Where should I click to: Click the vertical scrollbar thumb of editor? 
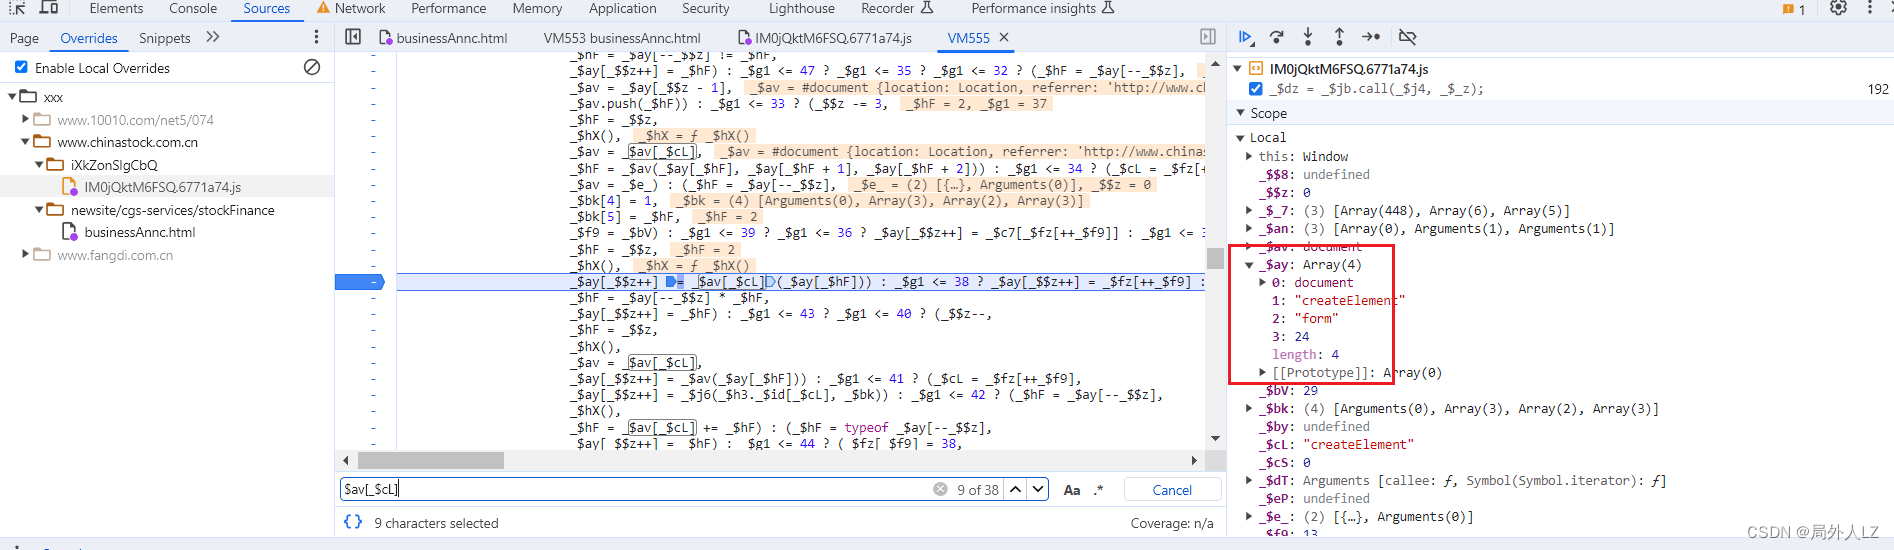pyautogui.click(x=1215, y=258)
